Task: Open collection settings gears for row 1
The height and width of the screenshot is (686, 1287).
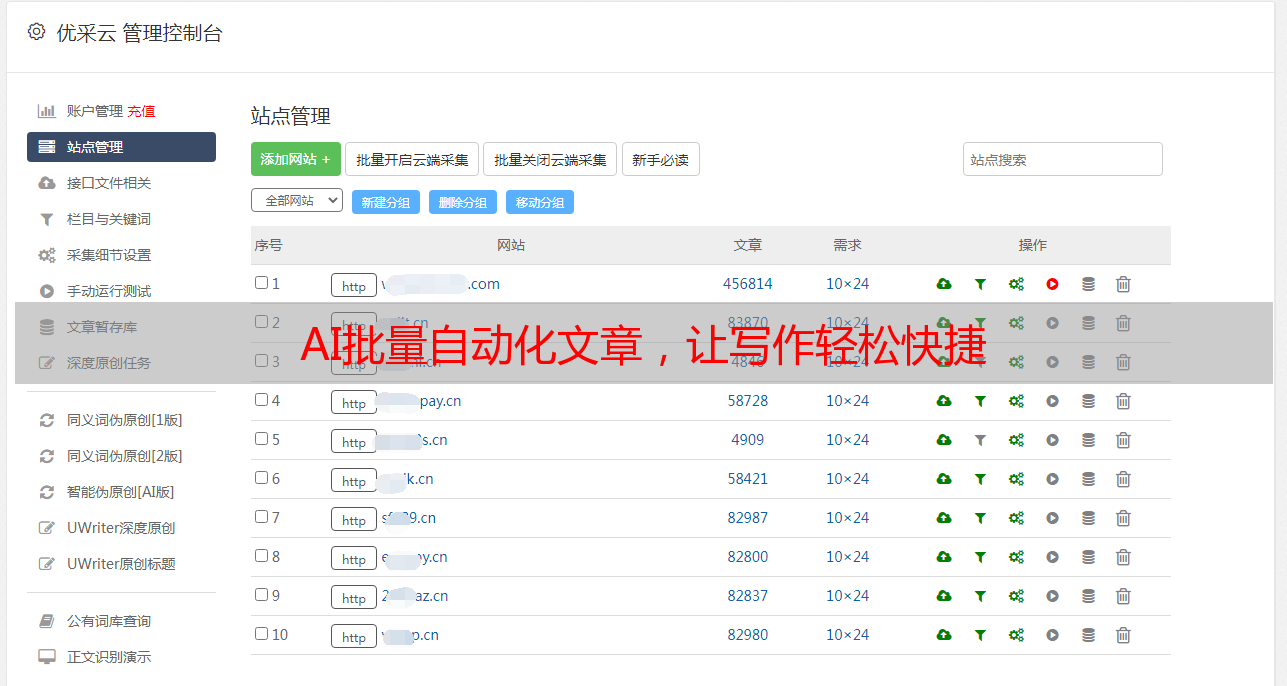Action: click(x=1016, y=284)
